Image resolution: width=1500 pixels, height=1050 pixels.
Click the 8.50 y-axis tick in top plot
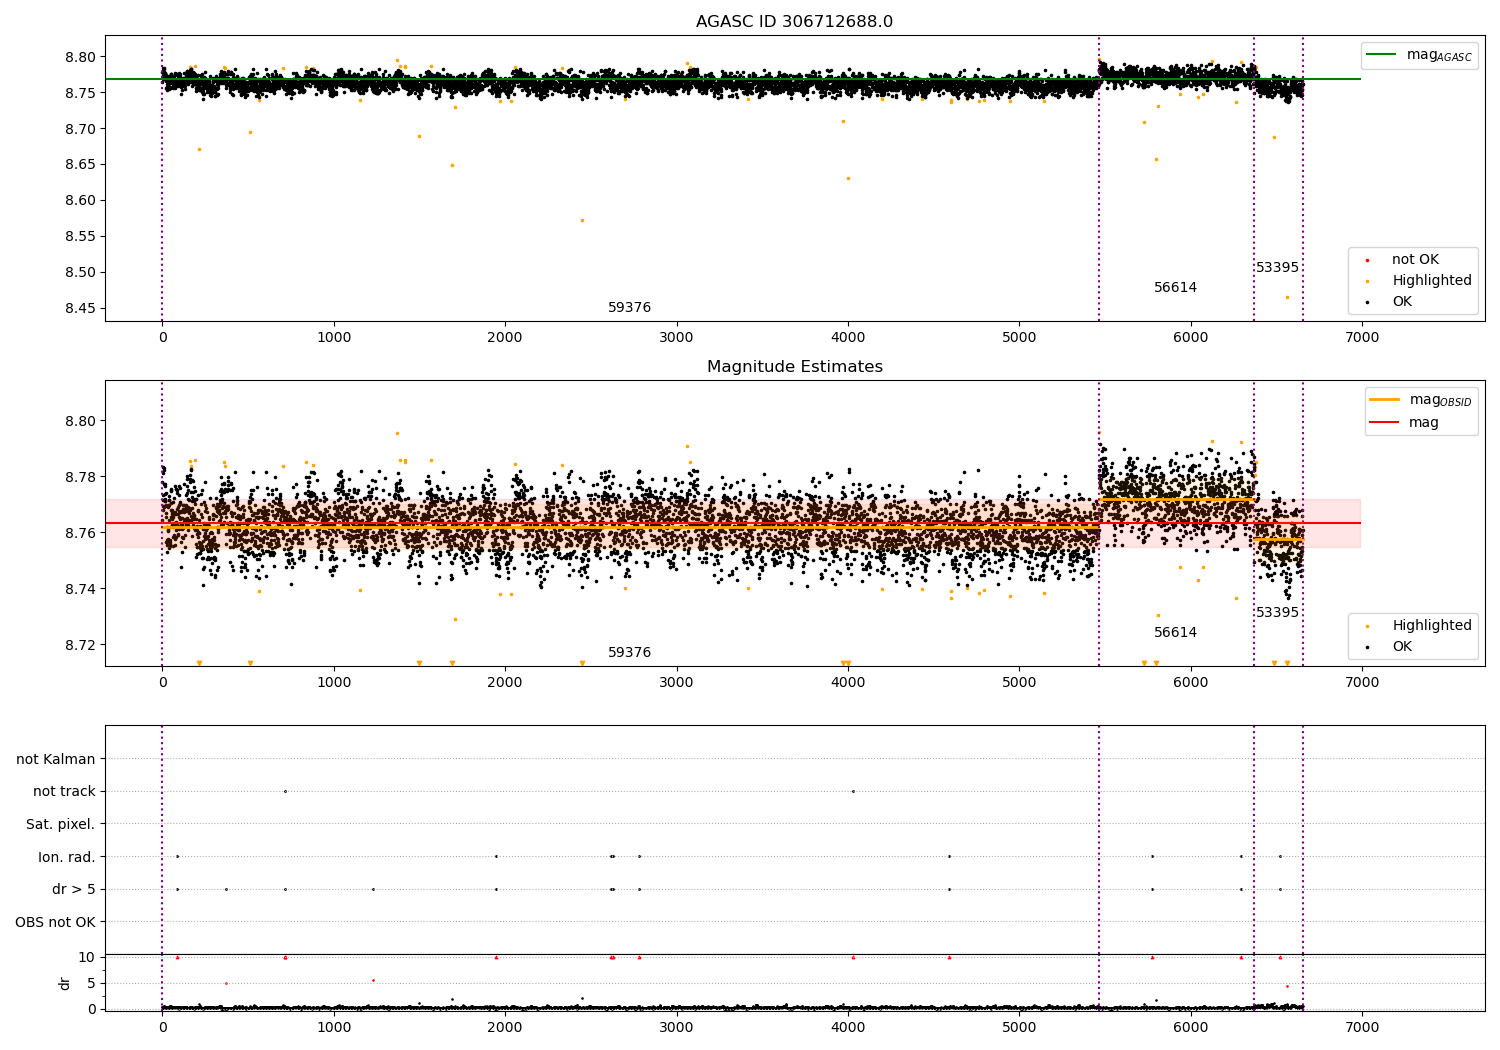pos(80,273)
